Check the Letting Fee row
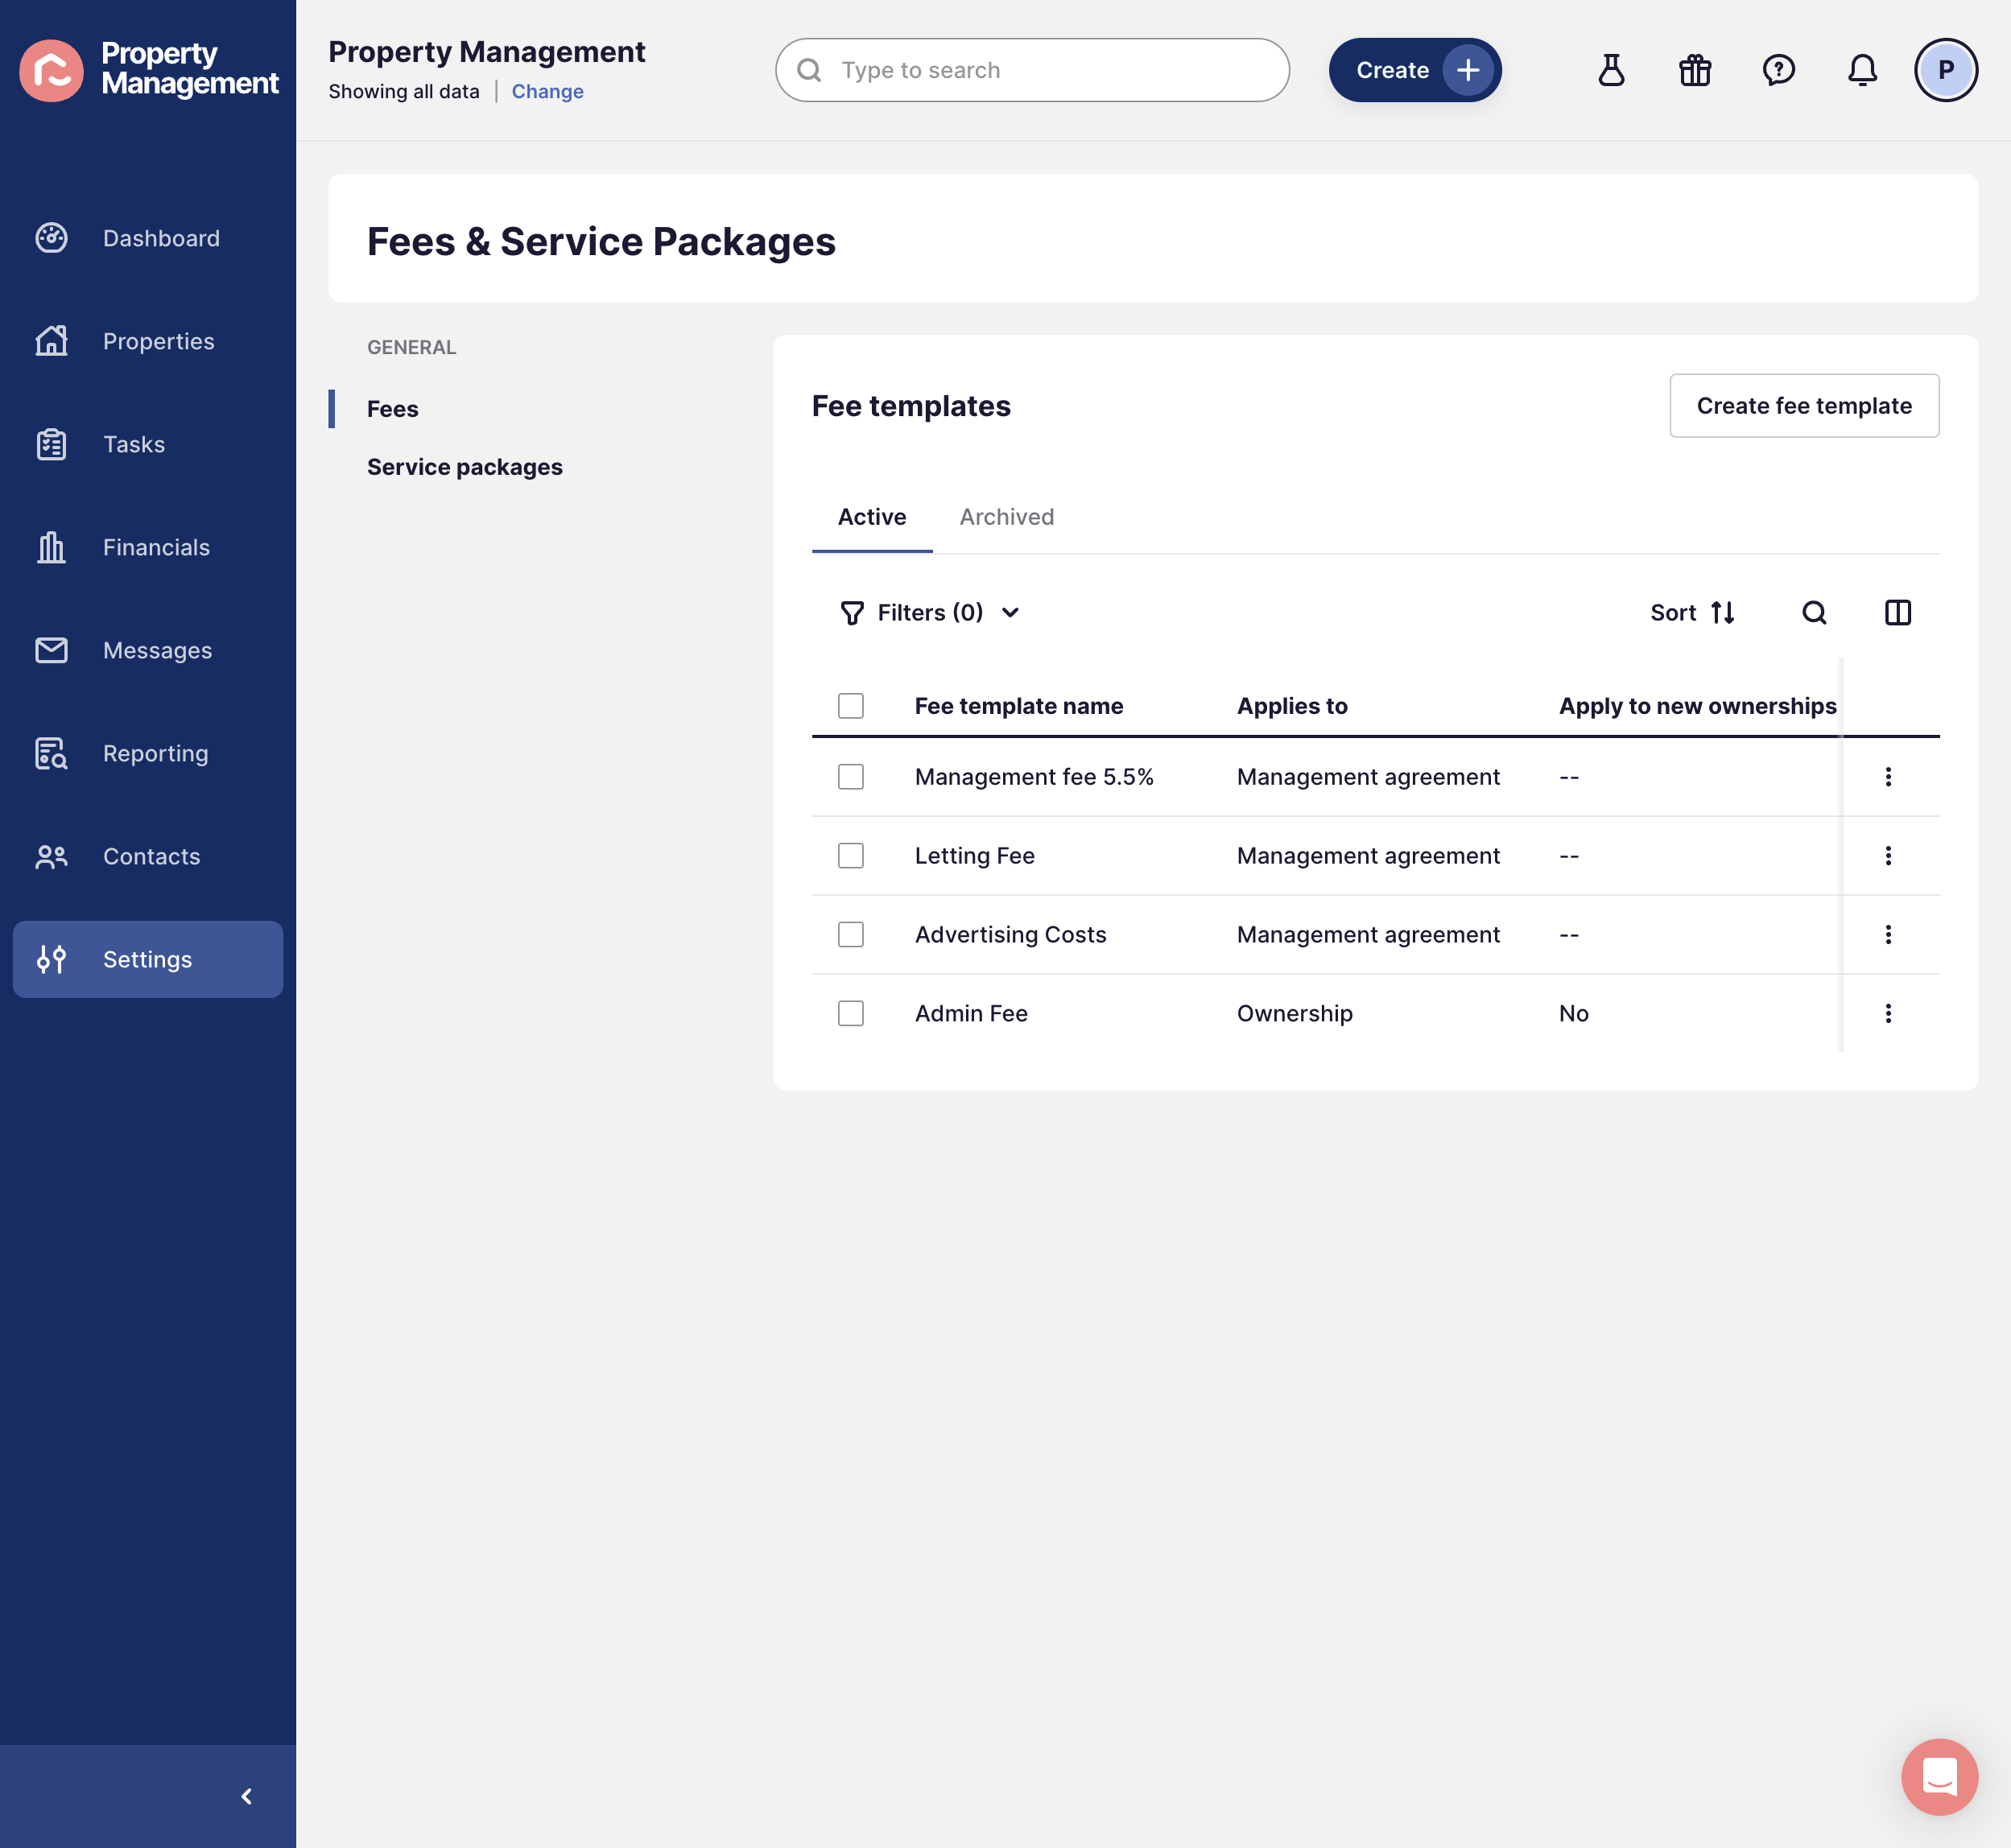The width and height of the screenshot is (2011, 1848). (851, 856)
